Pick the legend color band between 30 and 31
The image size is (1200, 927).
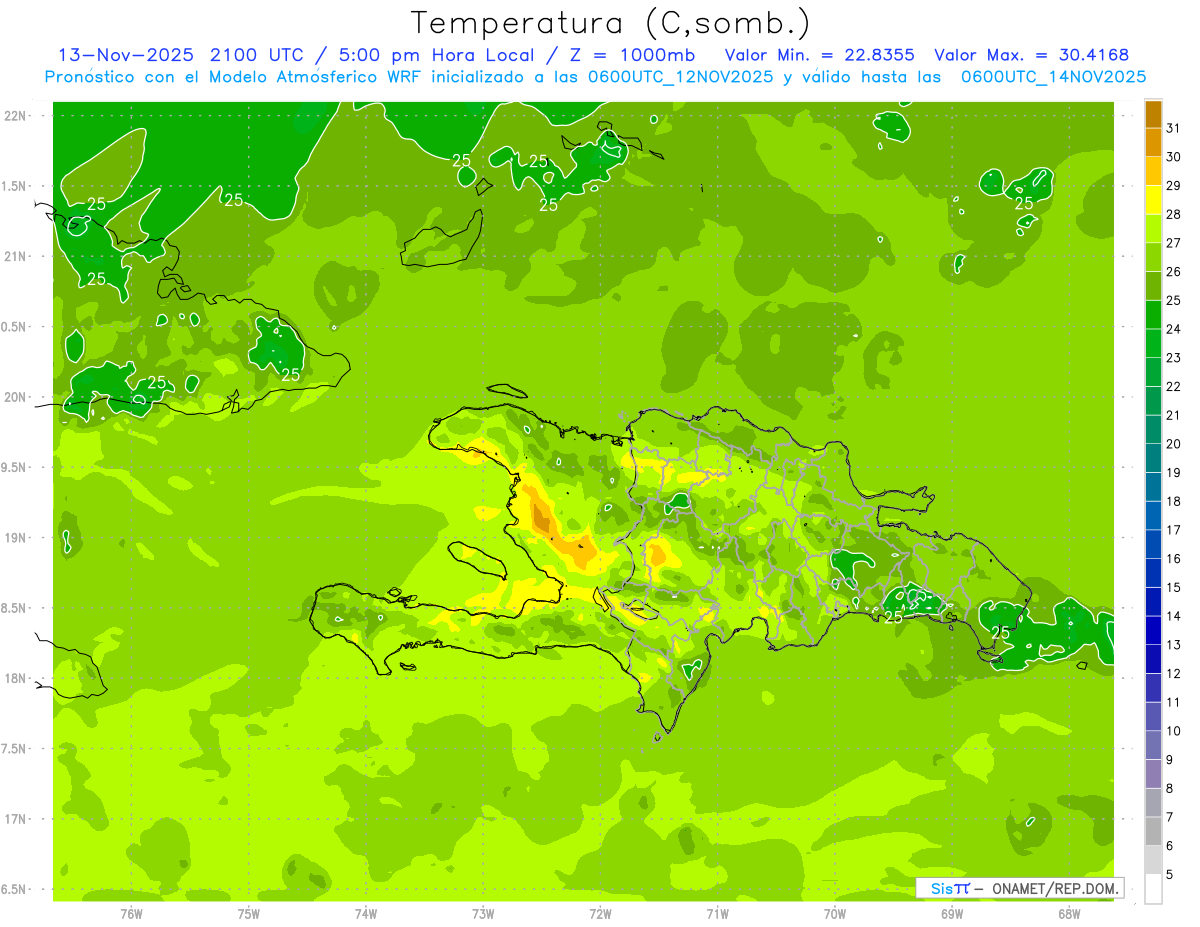[1153, 143]
